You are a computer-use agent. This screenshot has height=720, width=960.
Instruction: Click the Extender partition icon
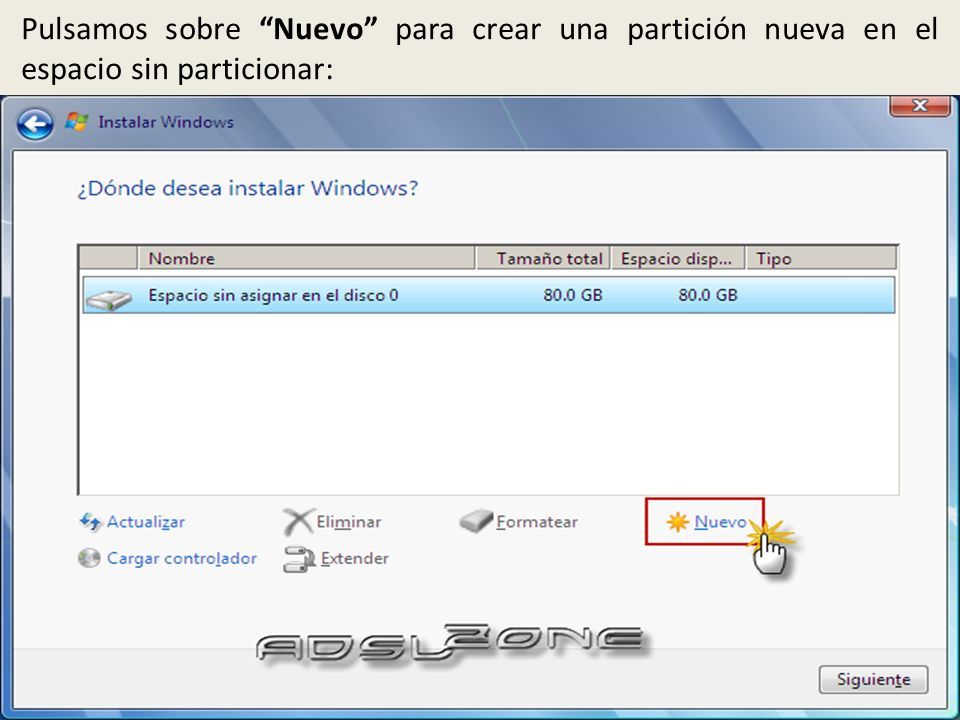click(299, 558)
